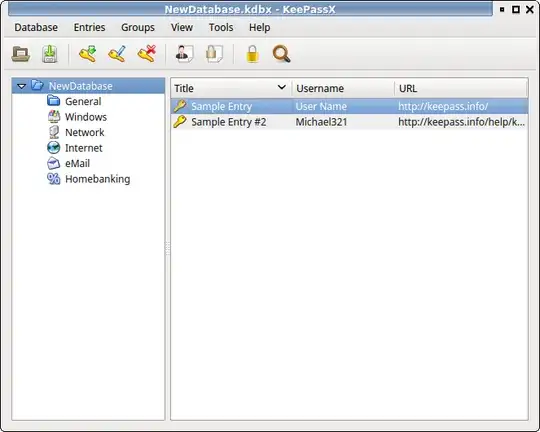Open the Entries menu
540x432 pixels.
tap(89, 27)
